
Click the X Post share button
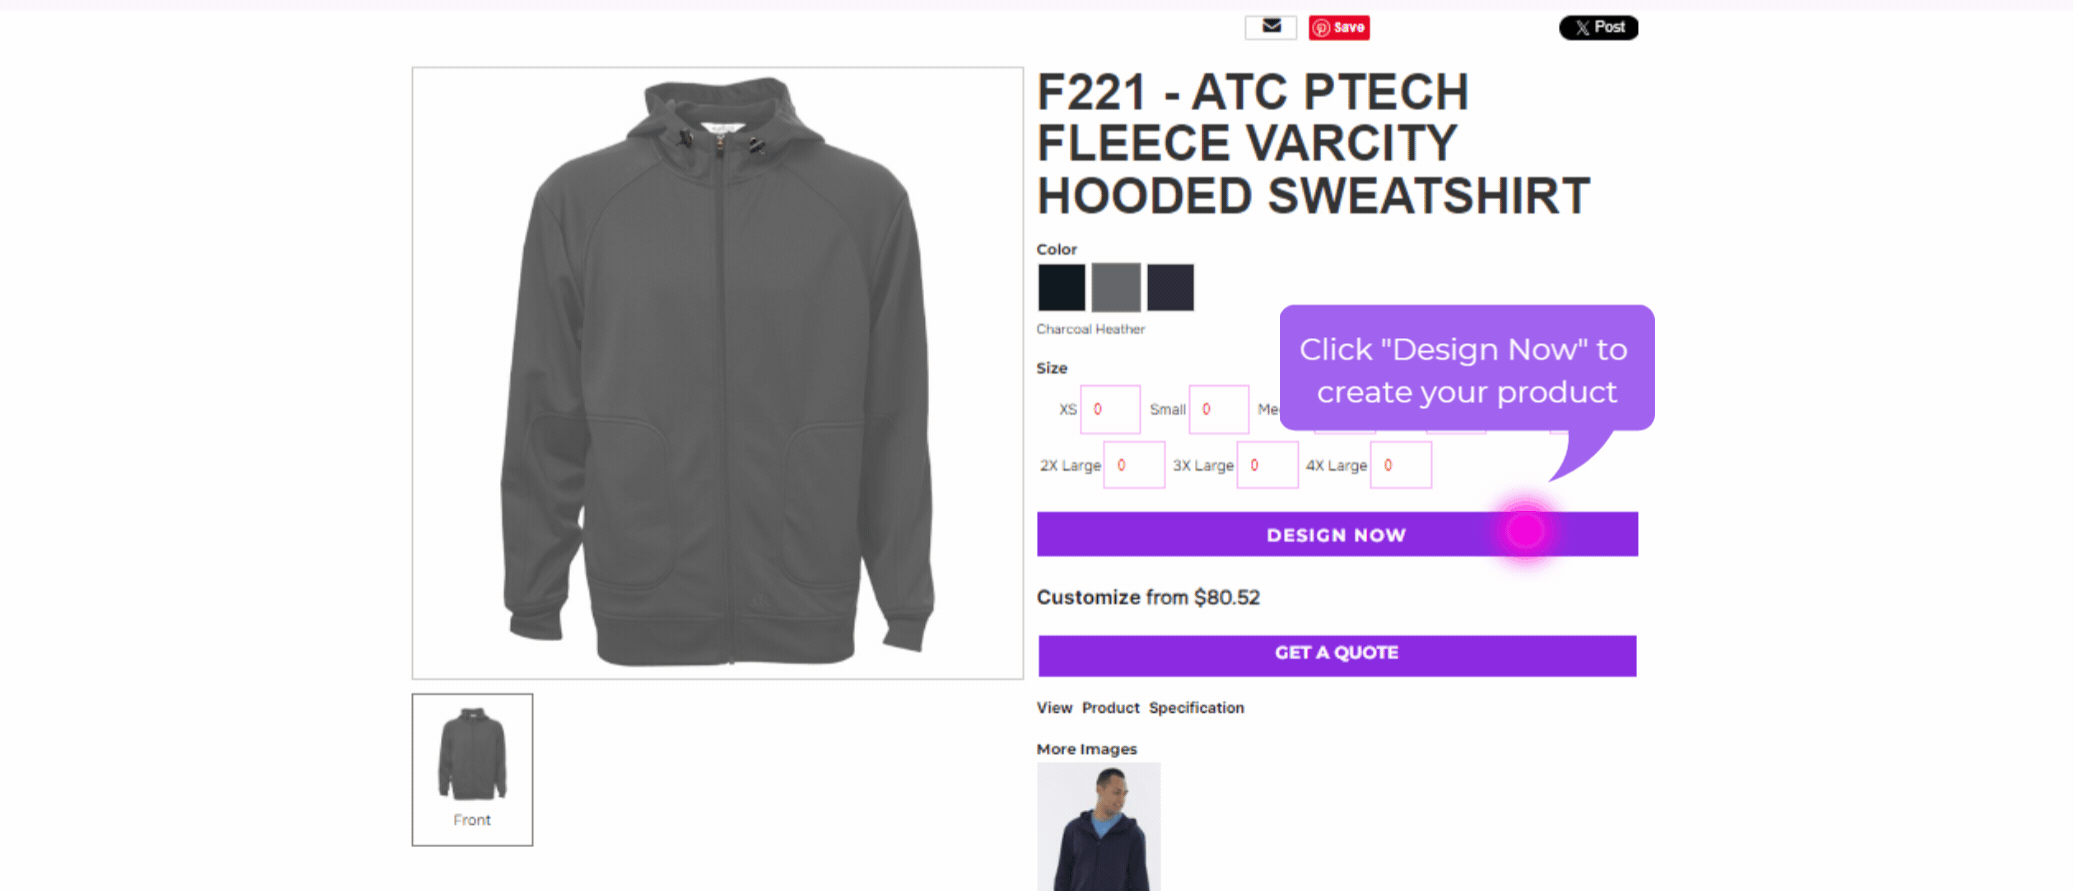(1598, 28)
